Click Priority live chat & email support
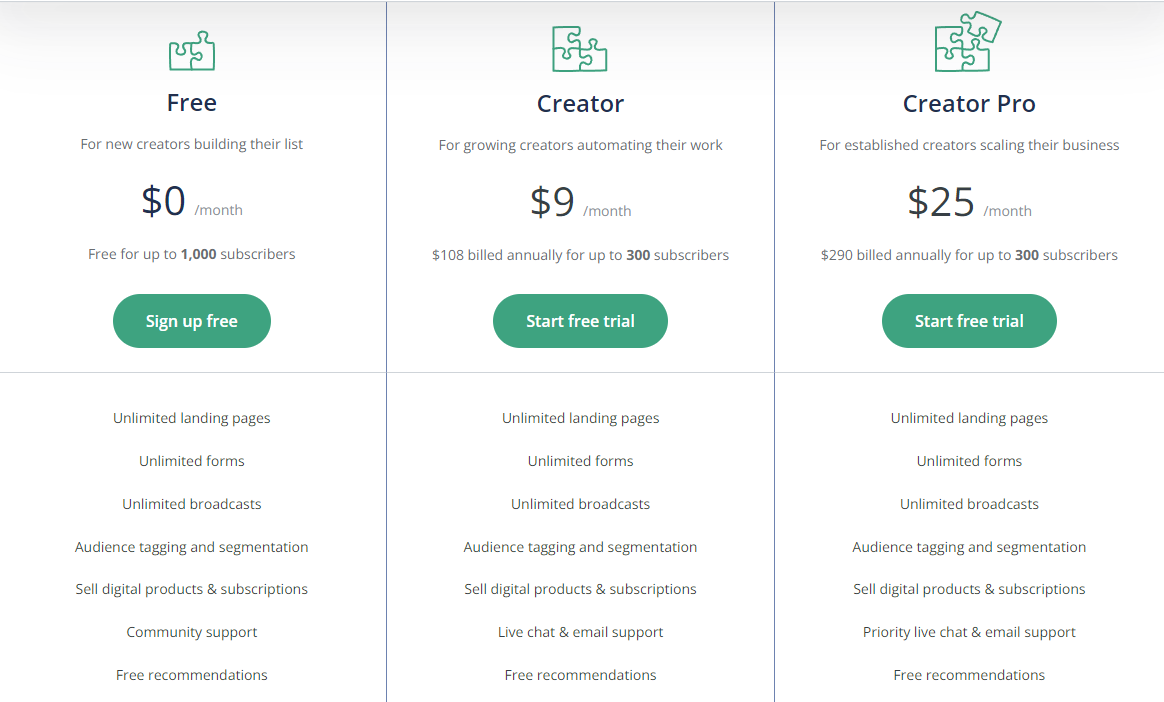Screen dimensions: 1164x702 point(969,632)
